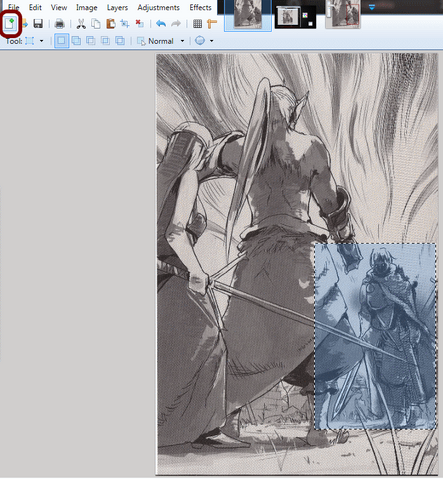Switch to the third image thumbnail with red box
Viewport: 443px width, 479px height.
343,15
